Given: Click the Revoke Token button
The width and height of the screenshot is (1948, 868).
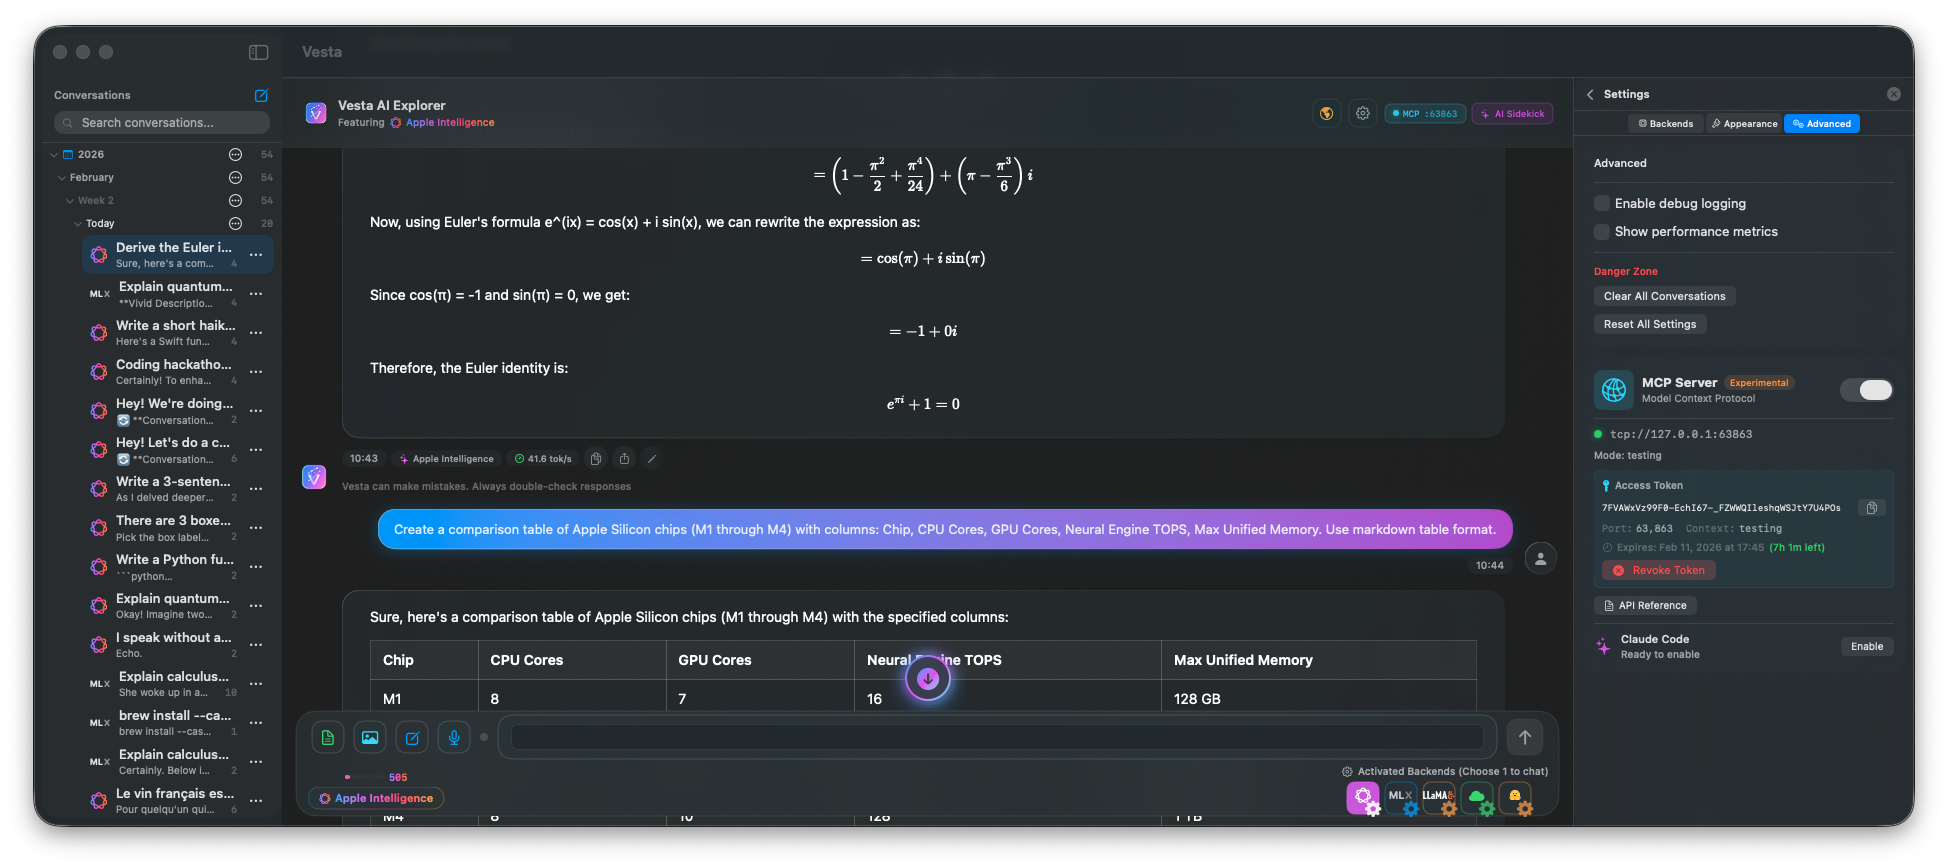Looking at the screenshot, I should pos(1659,570).
